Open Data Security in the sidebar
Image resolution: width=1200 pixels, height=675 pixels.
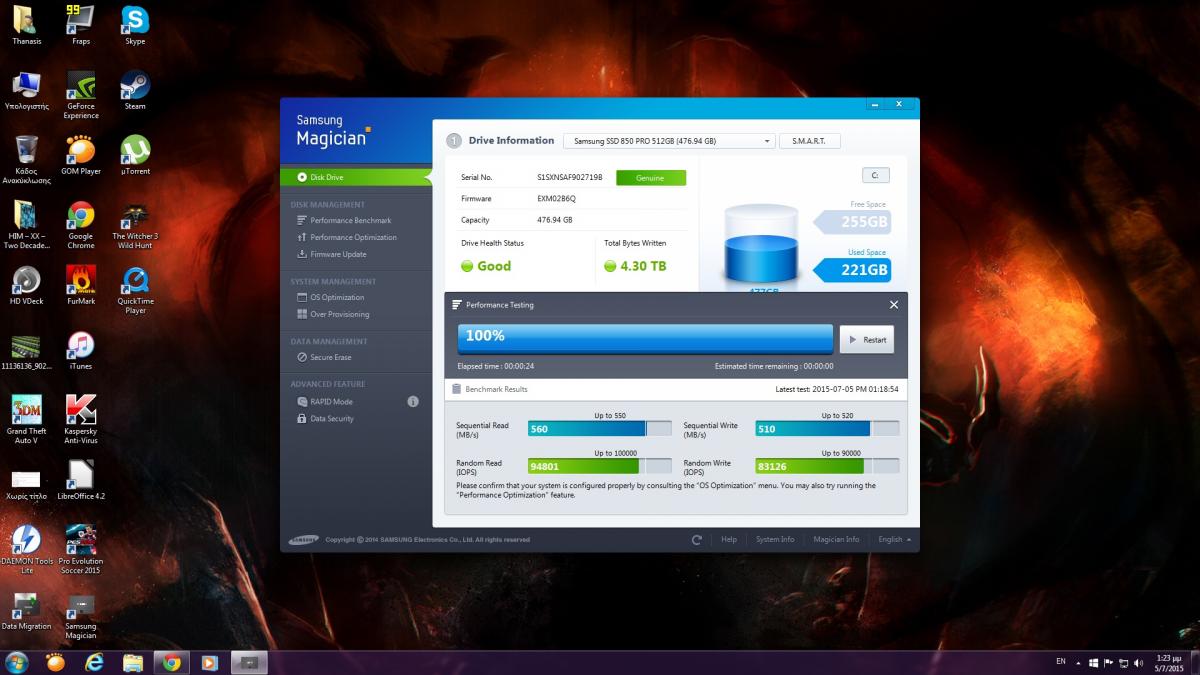coord(325,418)
